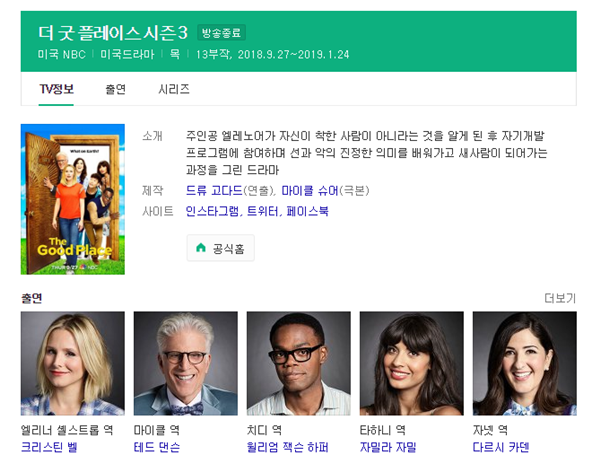
Task: Click the 방송종료 status badge
Action: [221, 33]
